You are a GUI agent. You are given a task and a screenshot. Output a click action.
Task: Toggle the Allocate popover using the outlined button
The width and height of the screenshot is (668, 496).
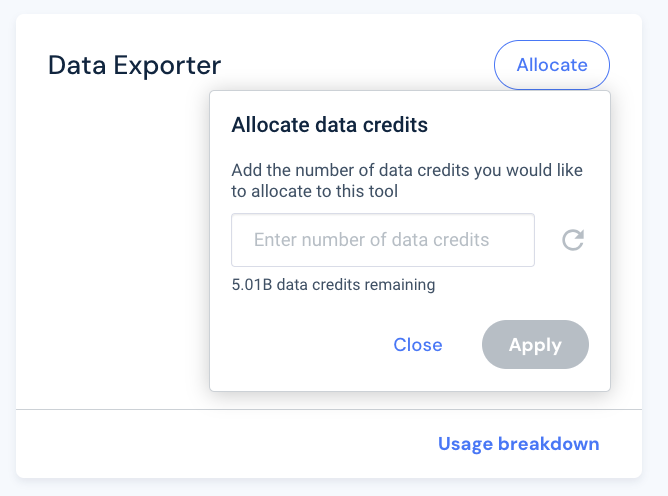pos(552,65)
